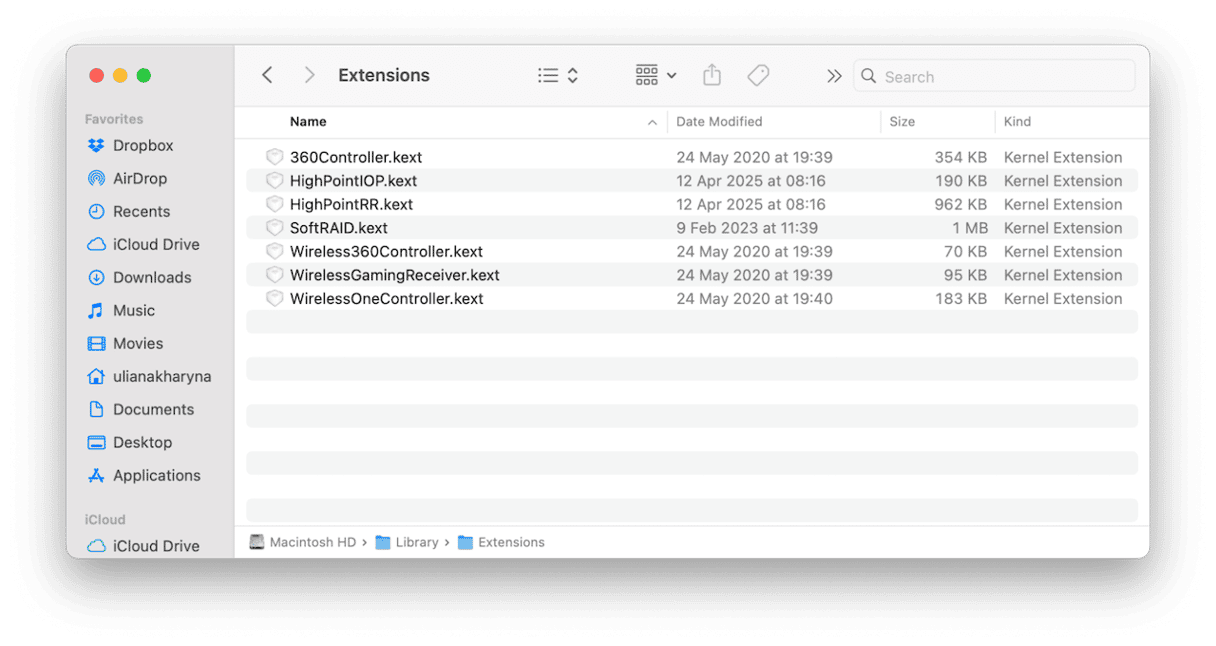This screenshot has height=646, width=1216.
Task: Open Dropbox in the sidebar
Action: 142,146
